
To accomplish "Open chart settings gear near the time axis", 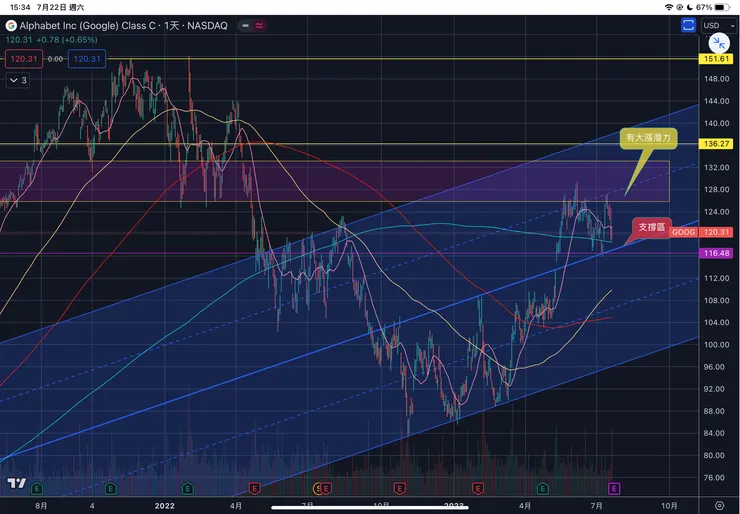I will pos(719,505).
